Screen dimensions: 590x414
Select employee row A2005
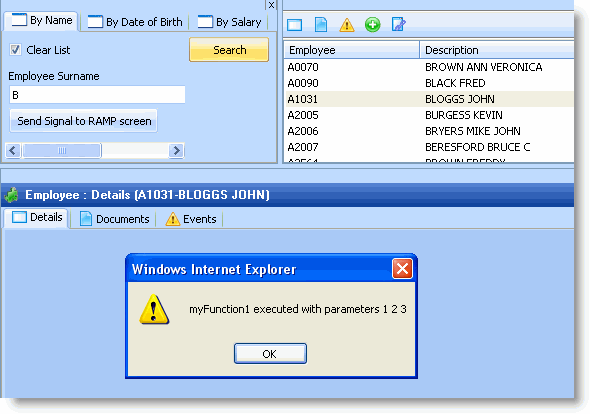point(429,115)
